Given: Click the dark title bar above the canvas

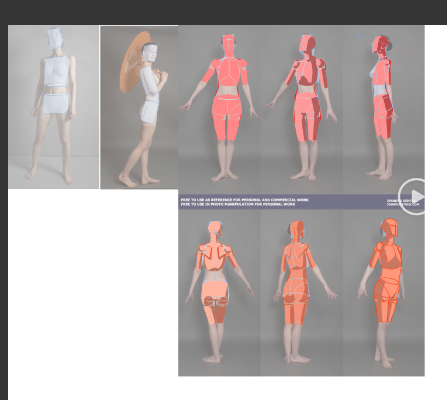Looking at the screenshot, I should pyautogui.click(x=223, y=12).
